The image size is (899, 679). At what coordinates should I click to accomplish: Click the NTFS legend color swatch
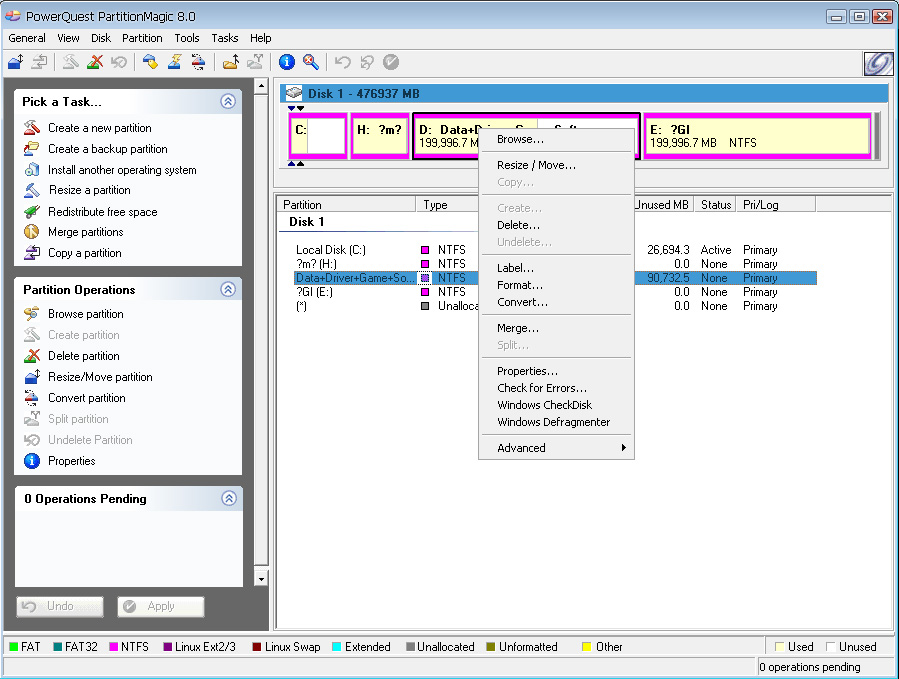click(x=114, y=647)
